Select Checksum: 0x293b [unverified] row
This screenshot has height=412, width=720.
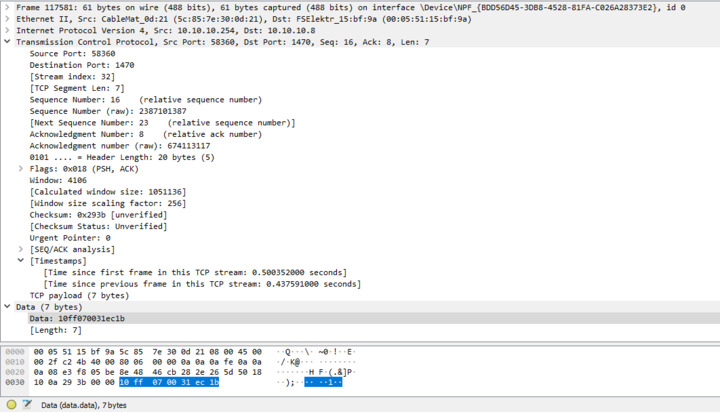98,214
